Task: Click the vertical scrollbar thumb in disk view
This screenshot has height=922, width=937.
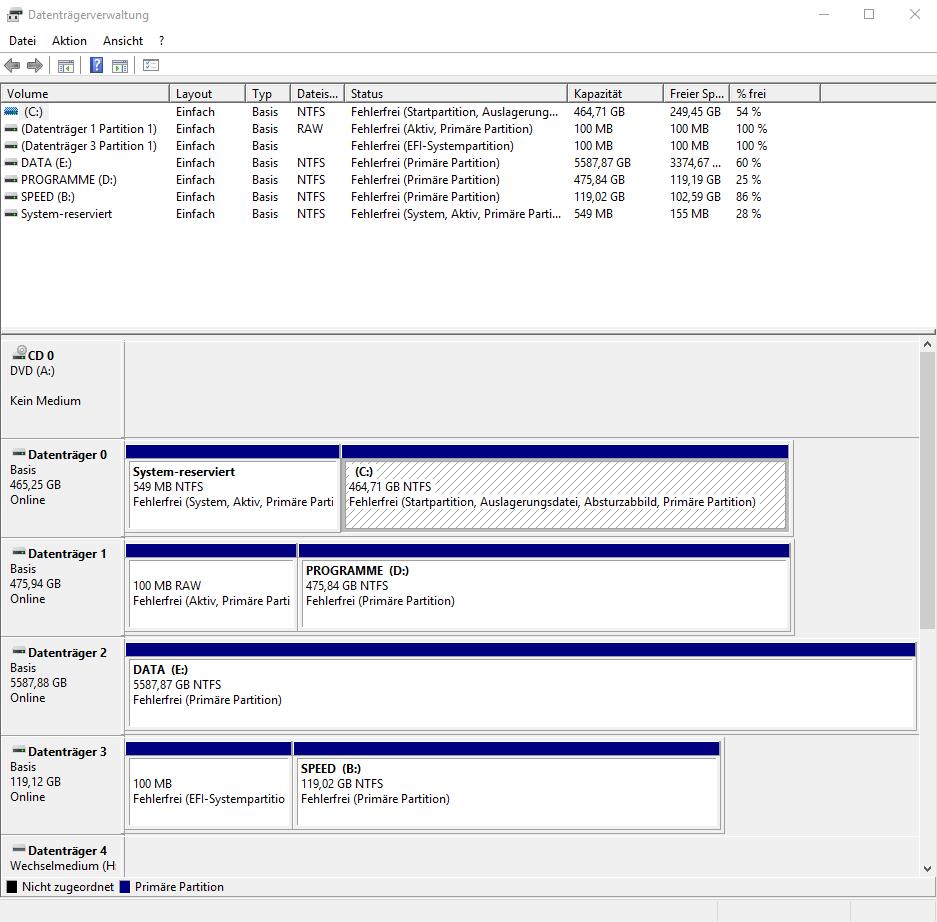Action: (x=927, y=490)
